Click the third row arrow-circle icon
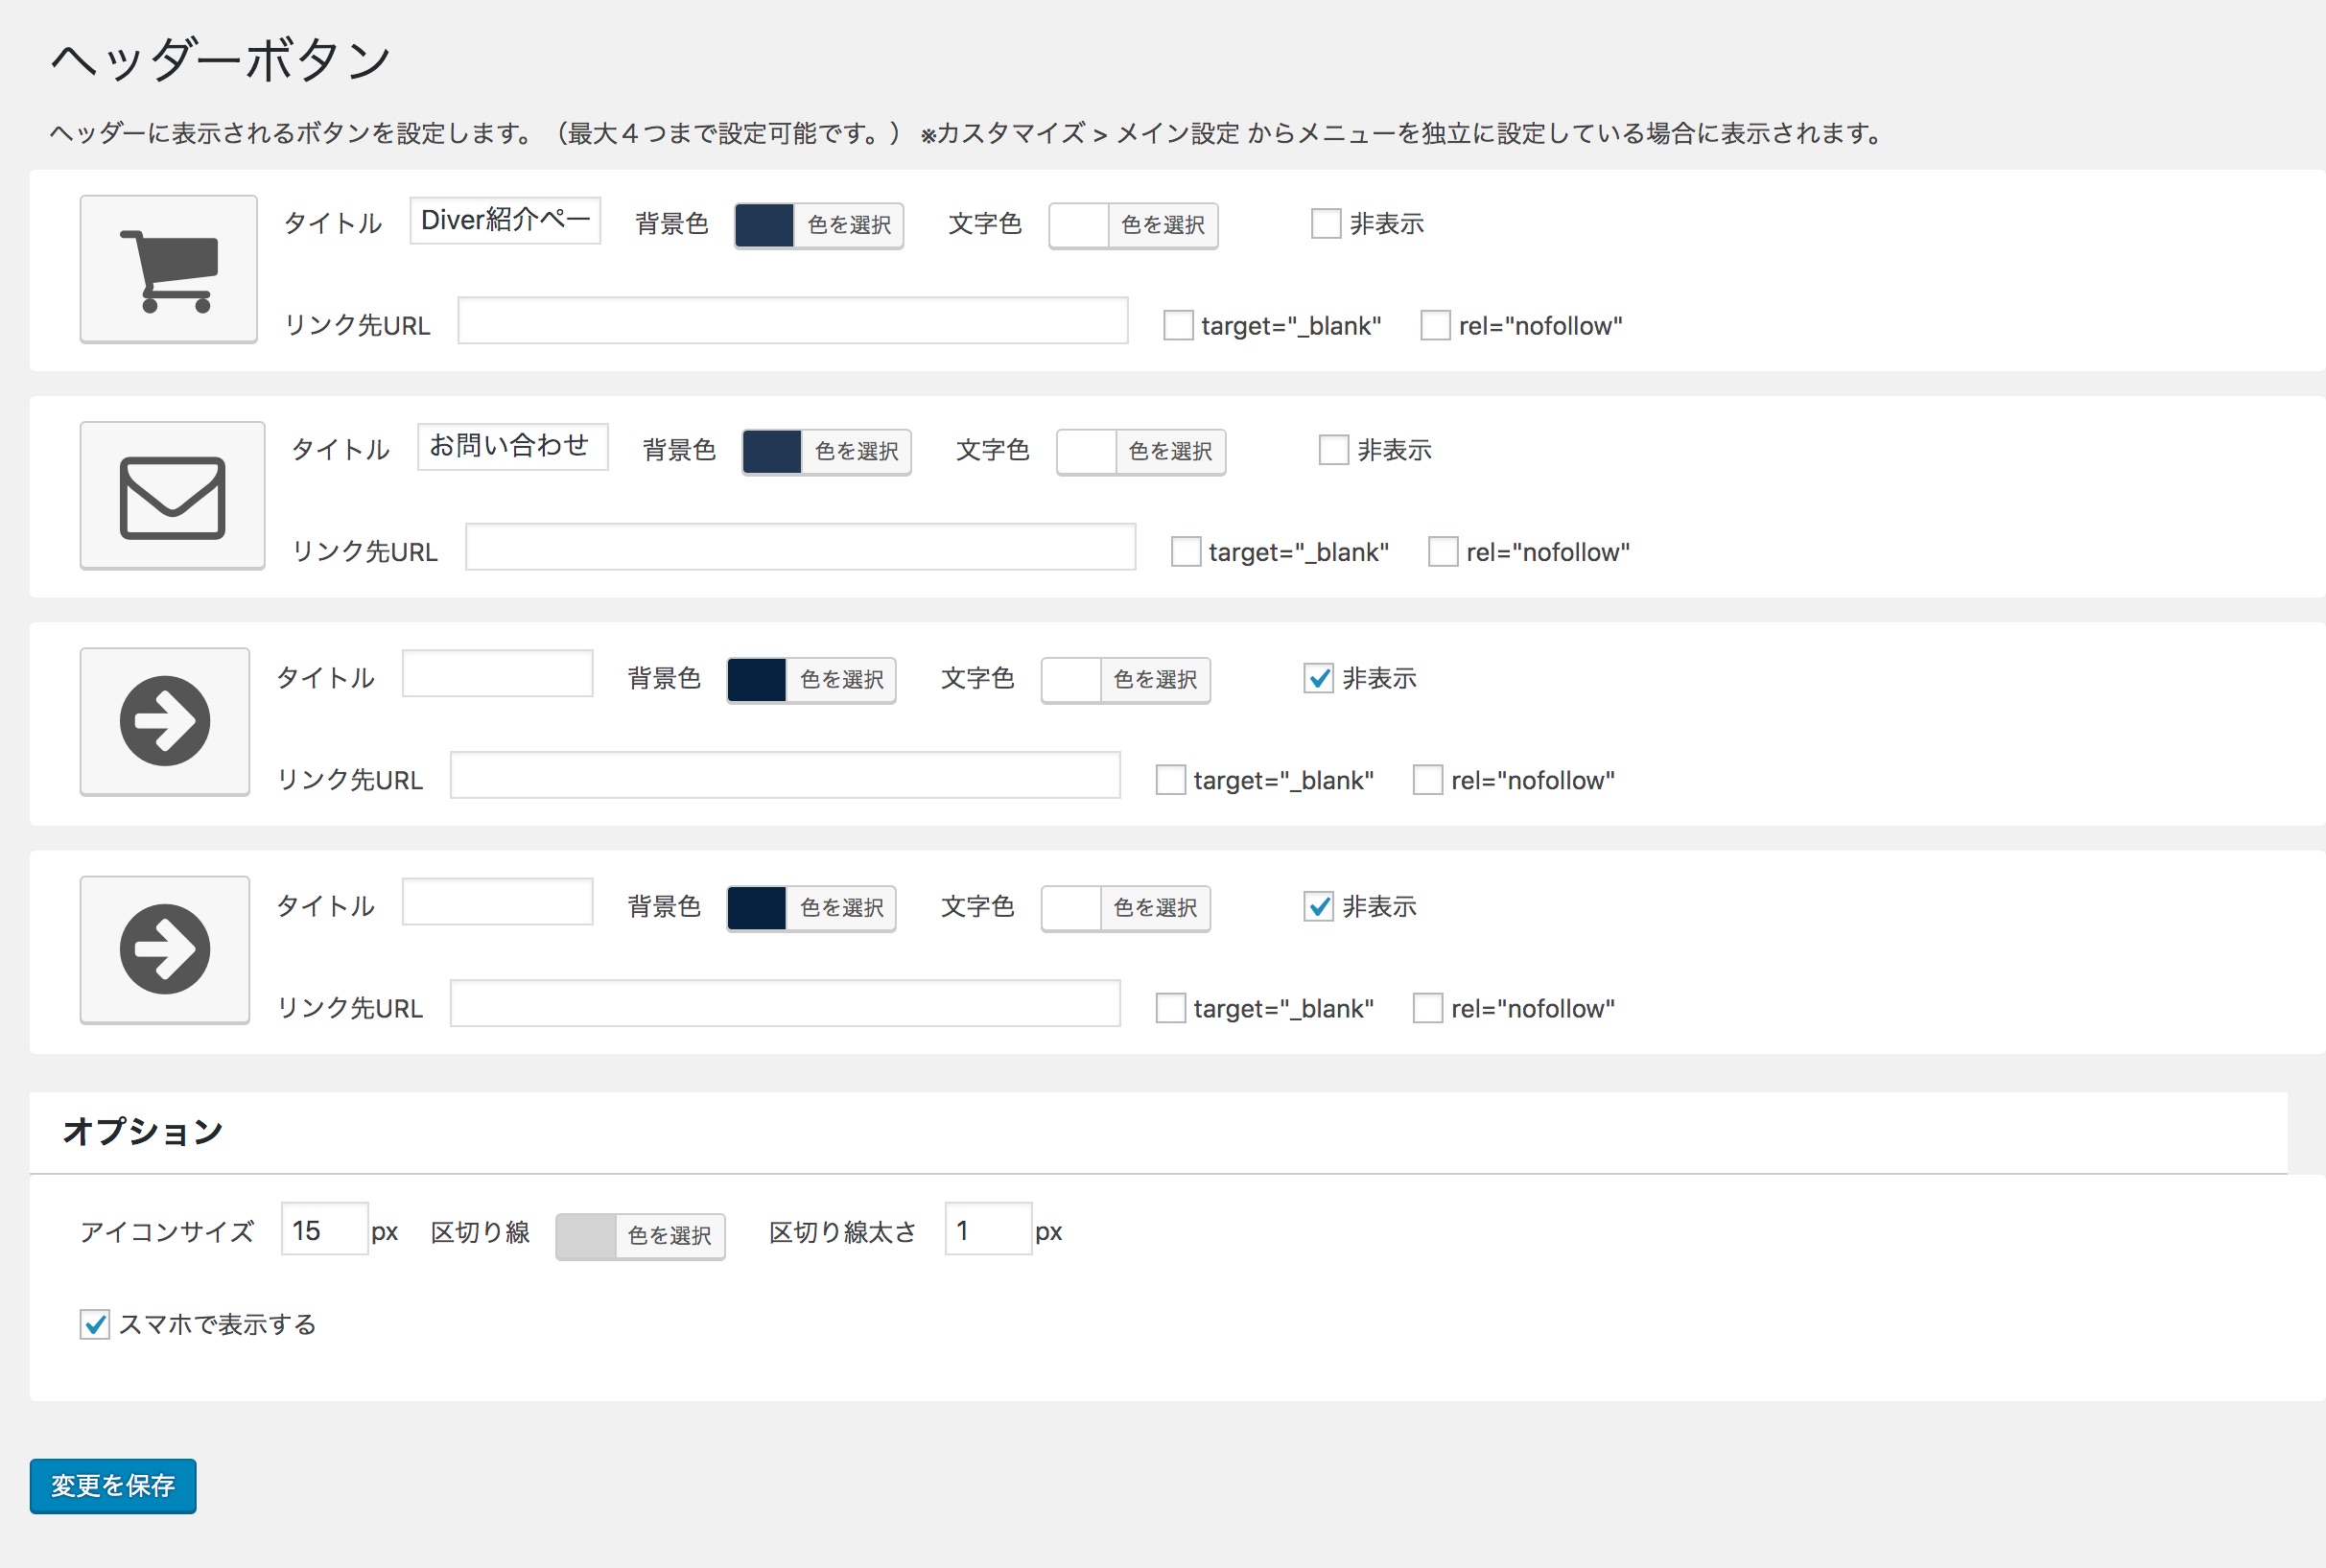 pyautogui.click(x=165, y=722)
